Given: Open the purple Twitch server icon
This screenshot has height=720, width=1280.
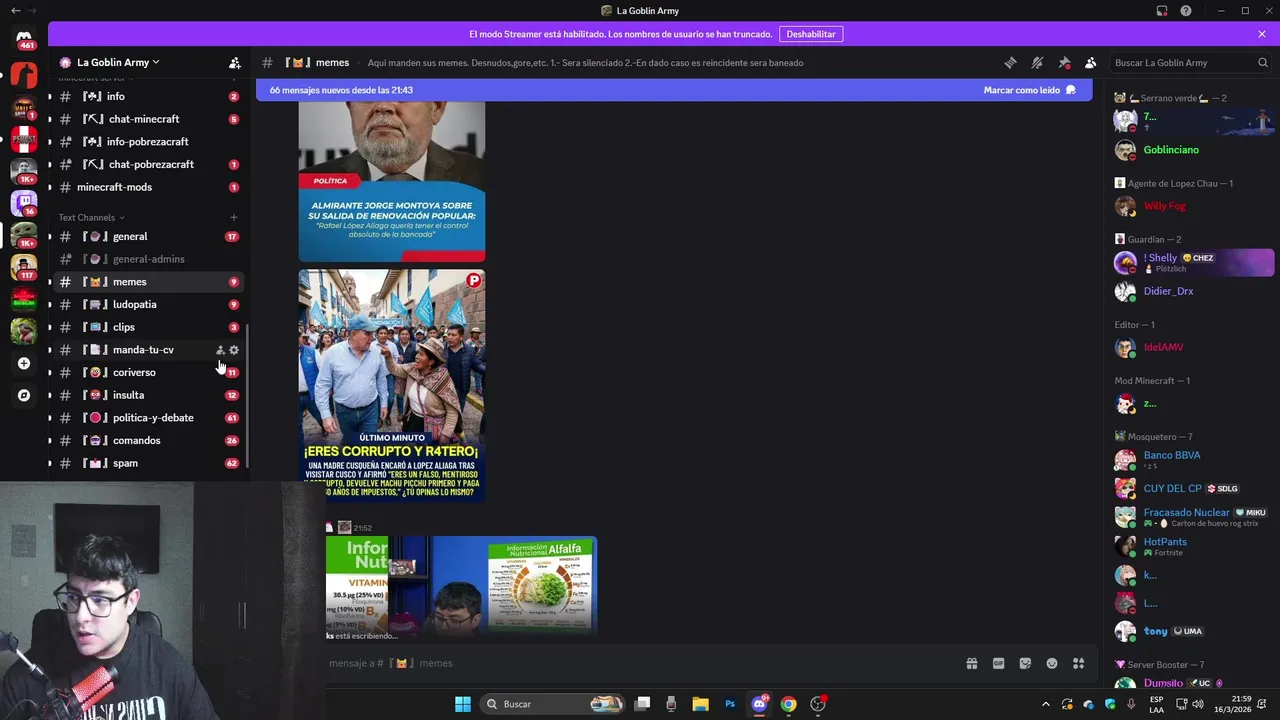Looking at the screenshot, I should point(24,203).
